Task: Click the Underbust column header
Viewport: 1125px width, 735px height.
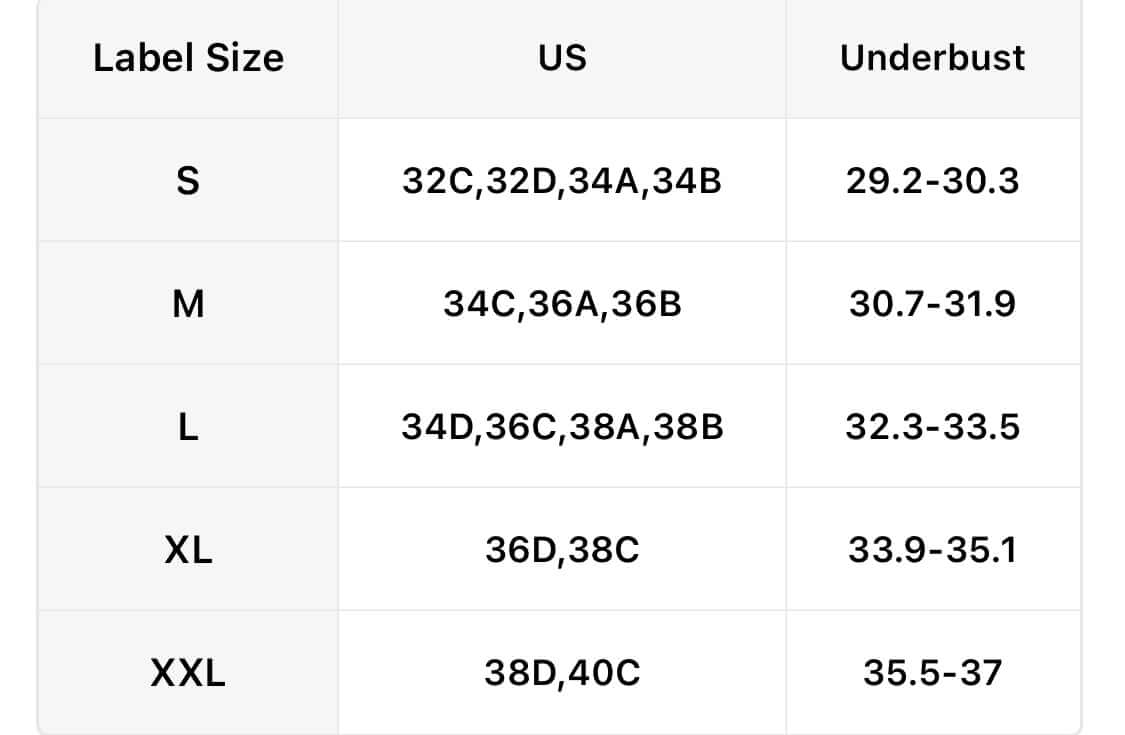Action: [932, 58]
